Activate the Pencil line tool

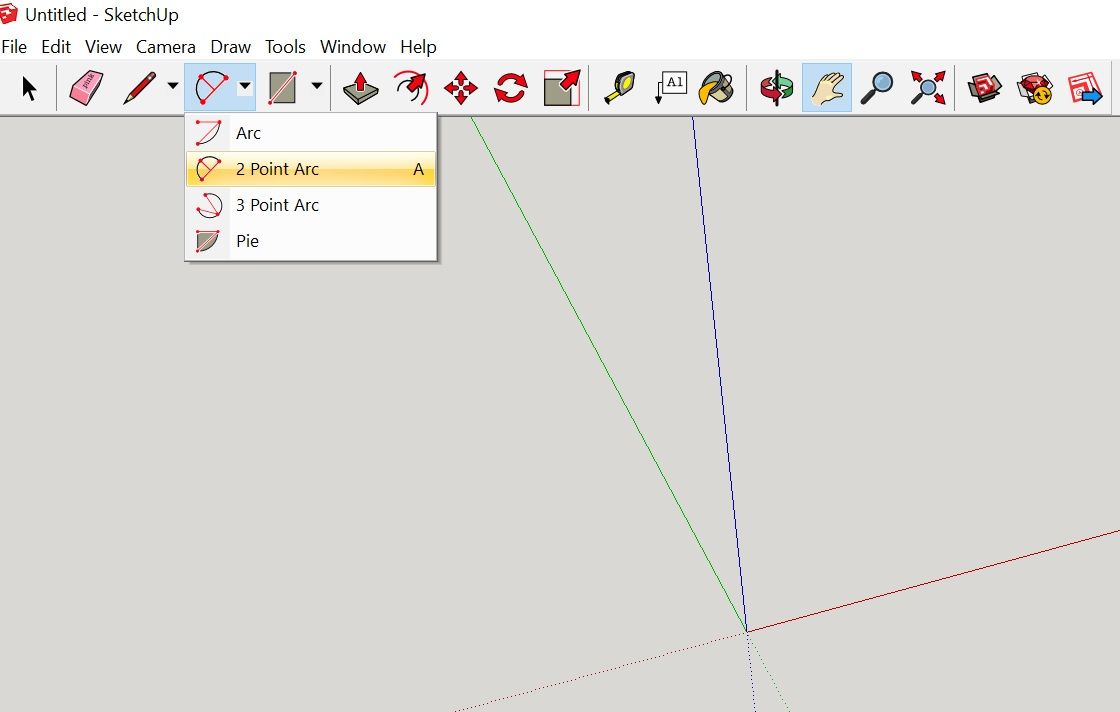[x=138, y=88]
